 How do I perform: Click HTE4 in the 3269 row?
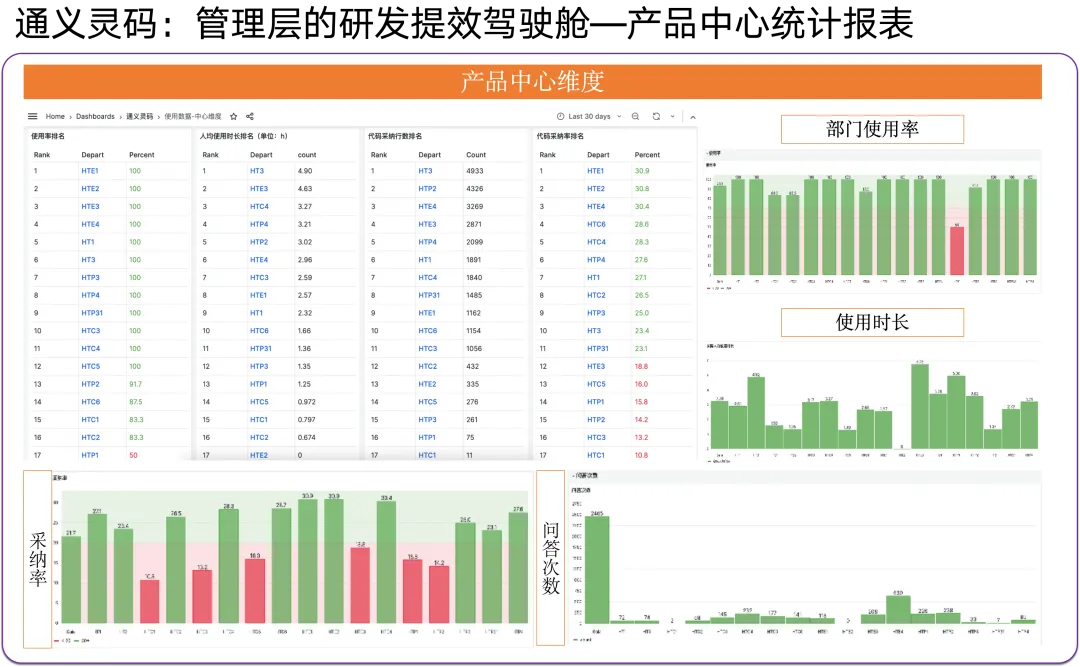pyautogui.click(x=427, y=207)
